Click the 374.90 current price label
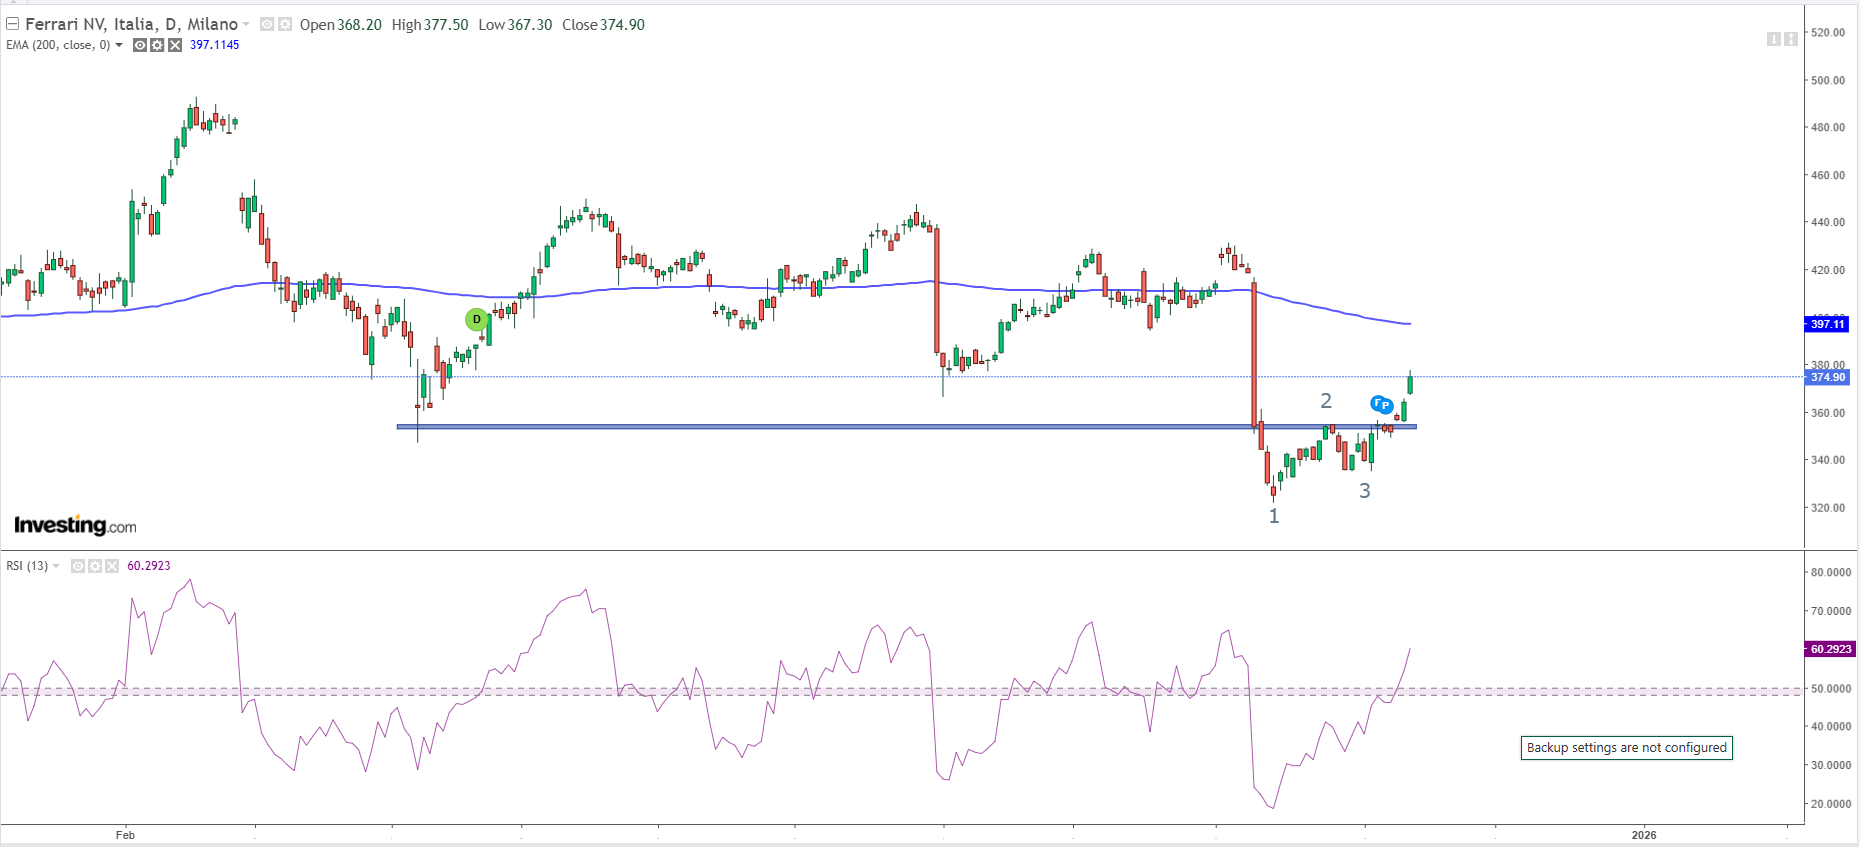1860x847 pixels. [1827, 377]
